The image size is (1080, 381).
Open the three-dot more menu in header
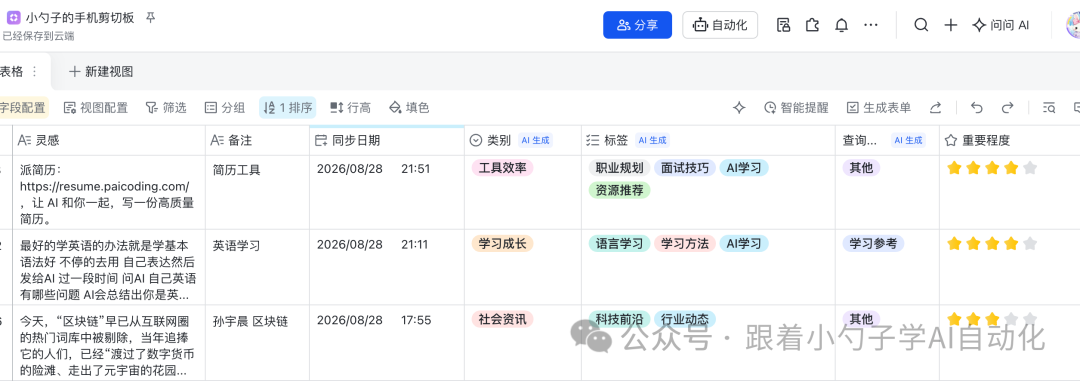871,25
